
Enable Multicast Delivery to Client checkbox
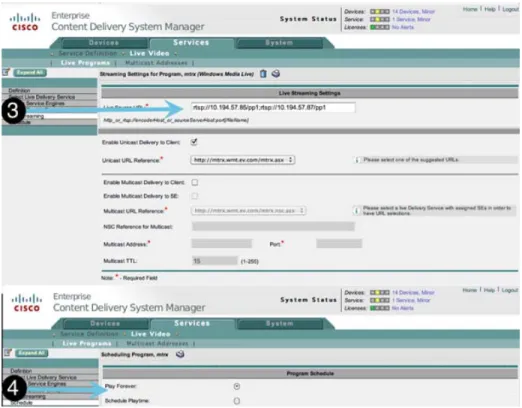tap(195, 182)
